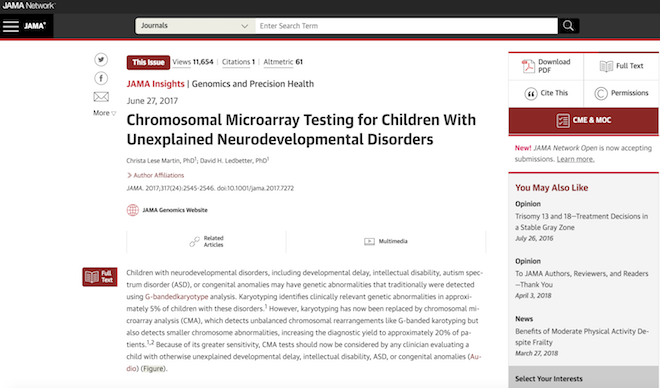Click the CME & MOC button
Image resolution: width=660 pixels, height=388 pixels.
[583, 120]
